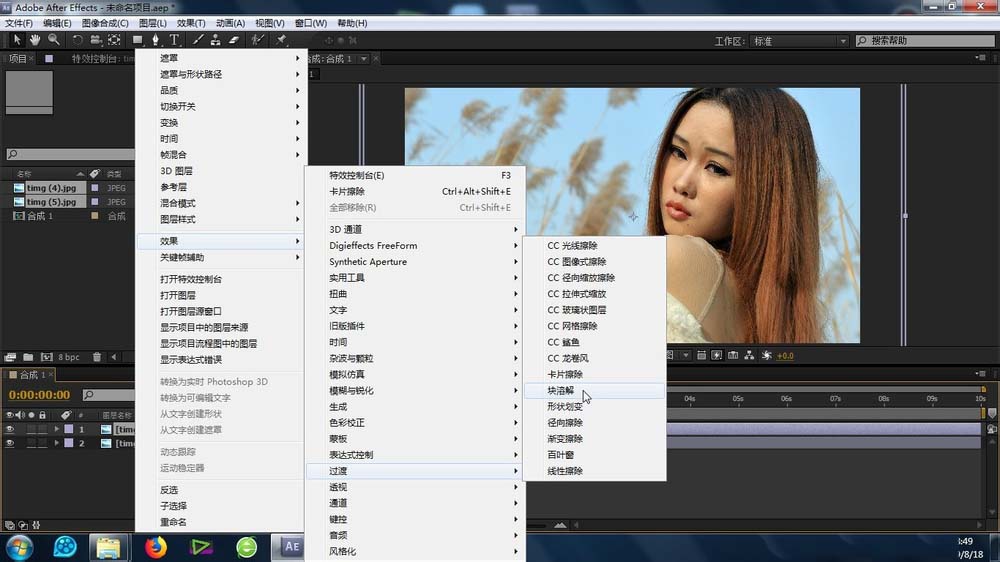Screen dimensions: 1000x562
Task: Select the Rectangle shape tool
Action: (137, 40)
